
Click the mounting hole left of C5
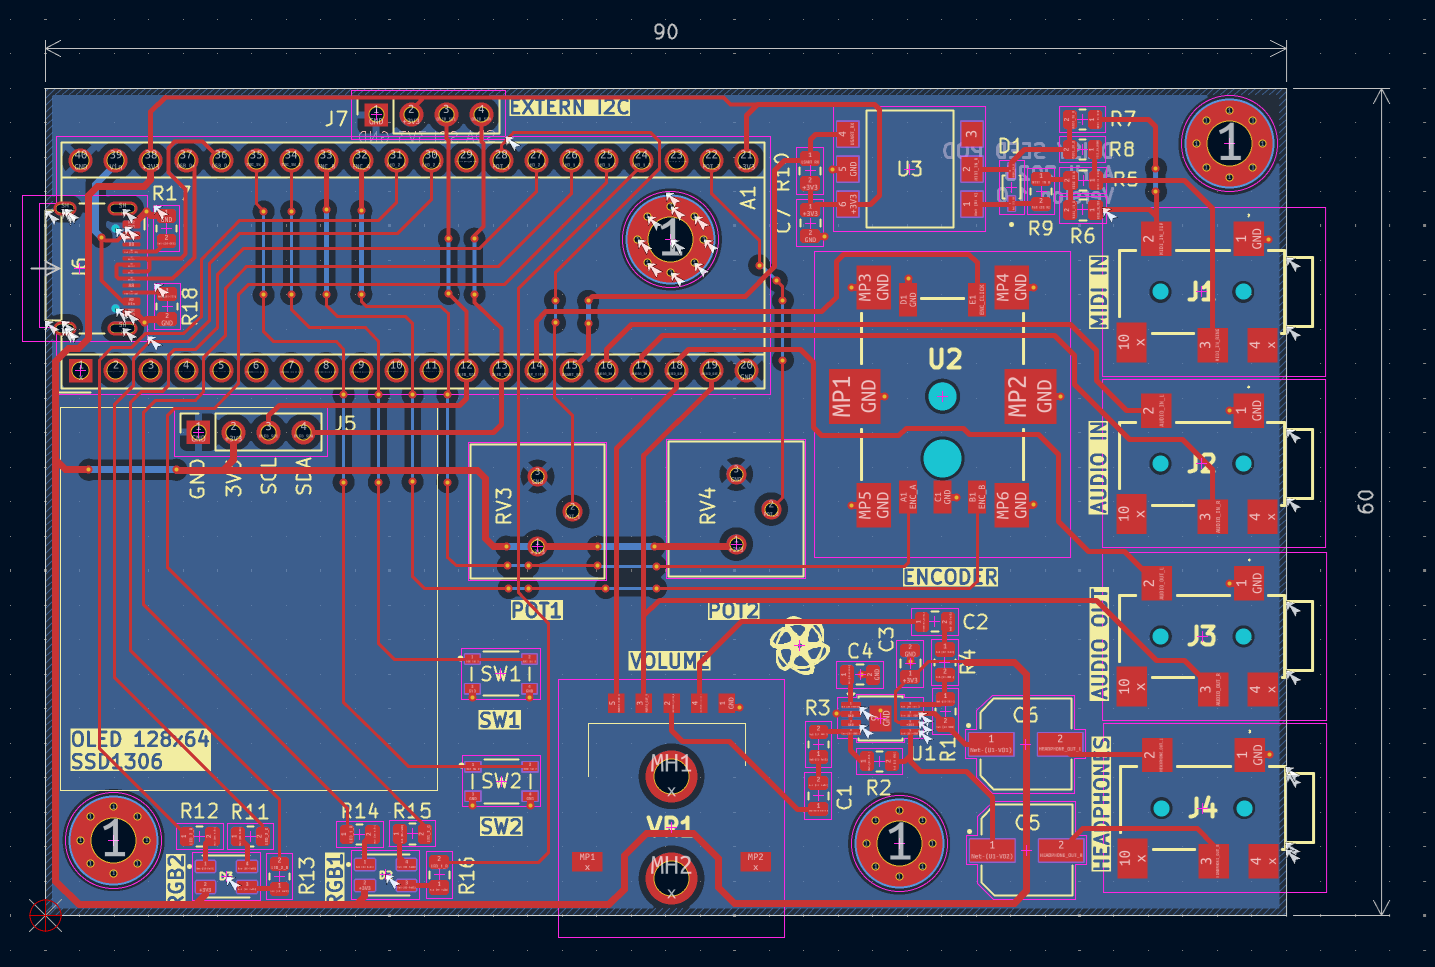tap(899, 842)
